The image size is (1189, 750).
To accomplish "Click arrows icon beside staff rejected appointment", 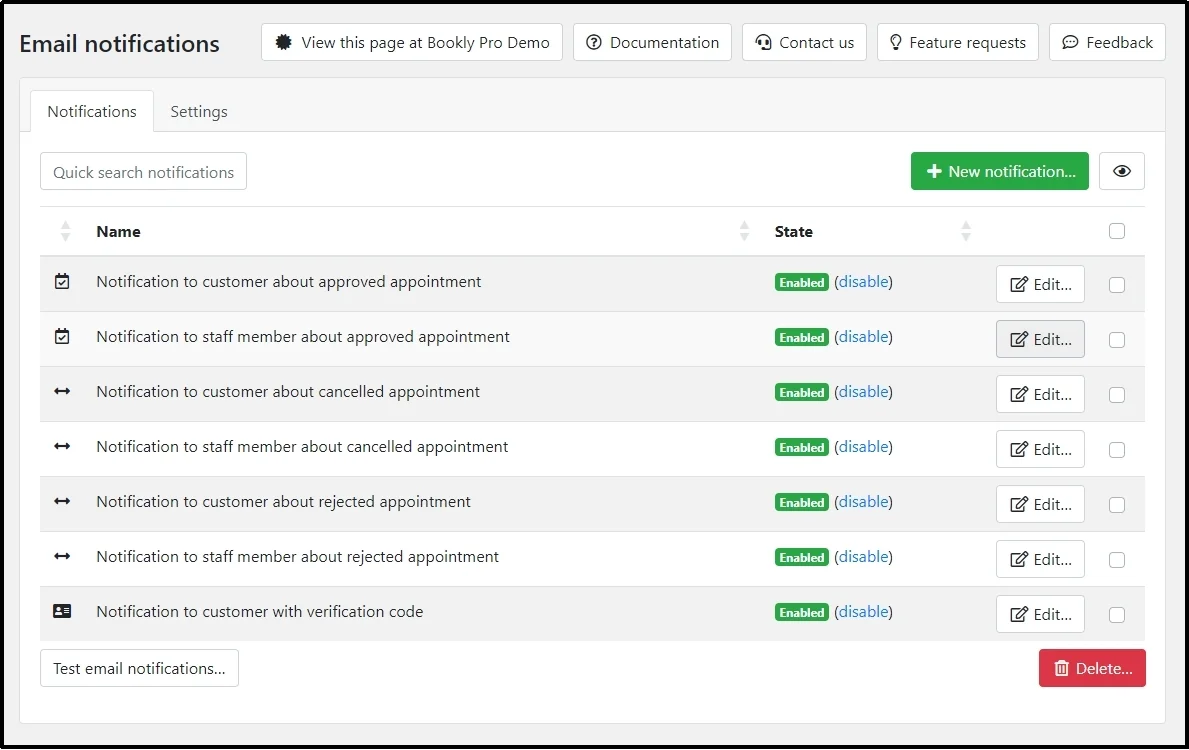I will [62, 557].
